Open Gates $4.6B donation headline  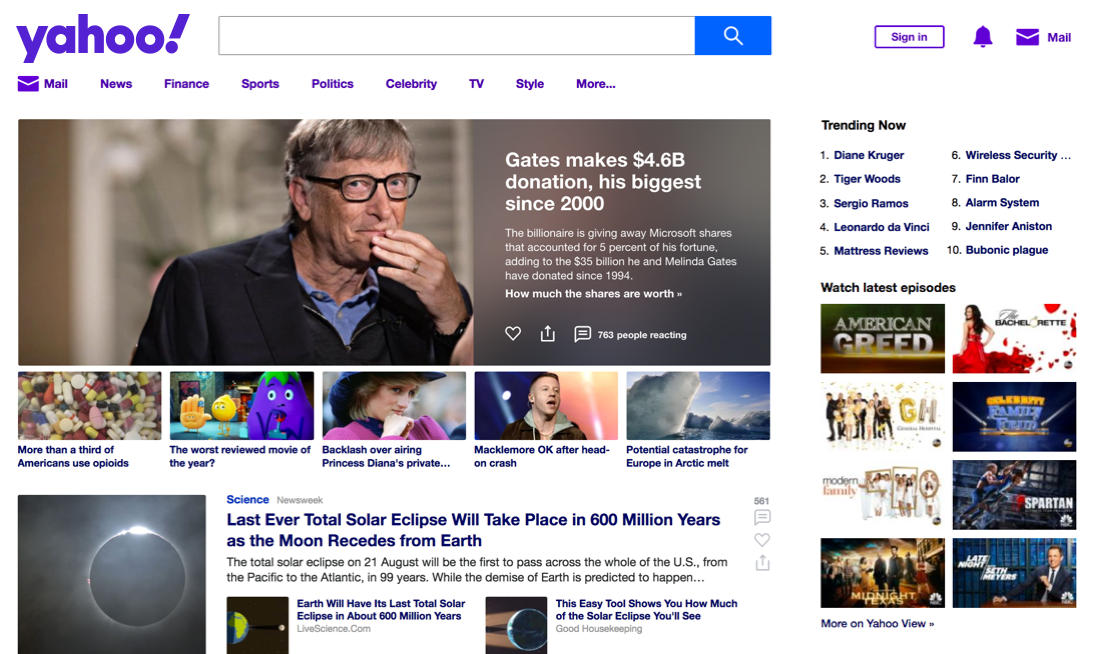(603, 181)
